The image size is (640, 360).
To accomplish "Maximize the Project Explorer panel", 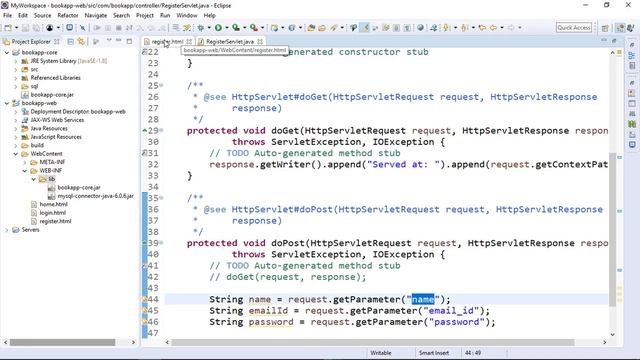I will pos(129,41).
